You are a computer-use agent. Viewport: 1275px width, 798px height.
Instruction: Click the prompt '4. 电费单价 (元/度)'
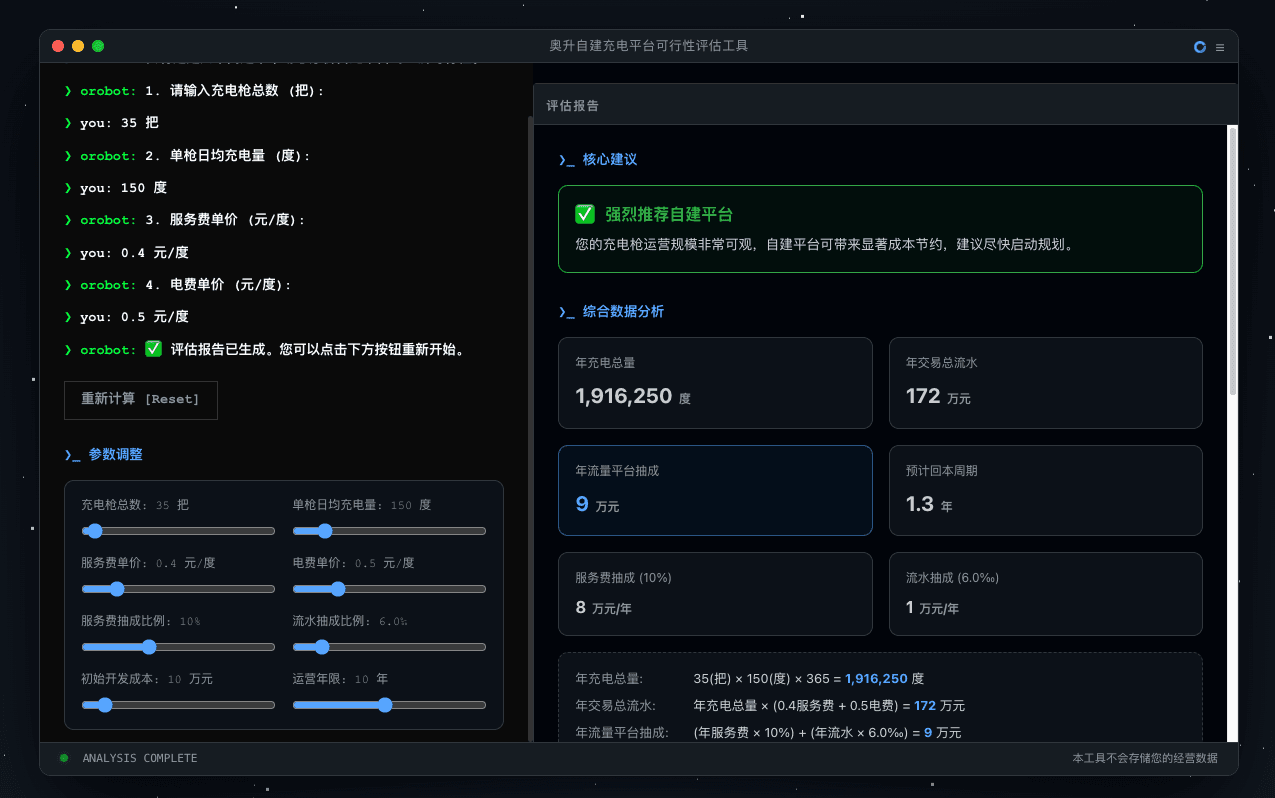pos(218,285)
